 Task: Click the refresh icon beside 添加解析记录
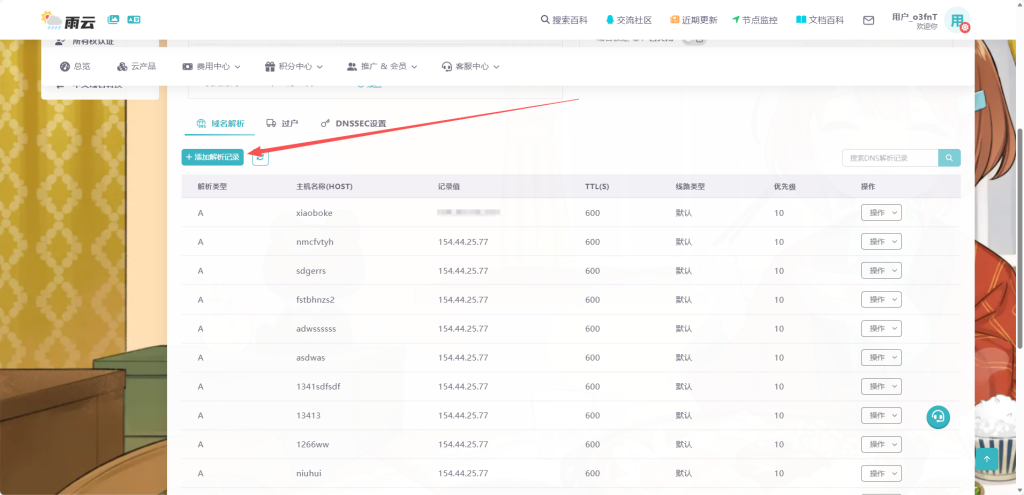(x=260, y=157)
